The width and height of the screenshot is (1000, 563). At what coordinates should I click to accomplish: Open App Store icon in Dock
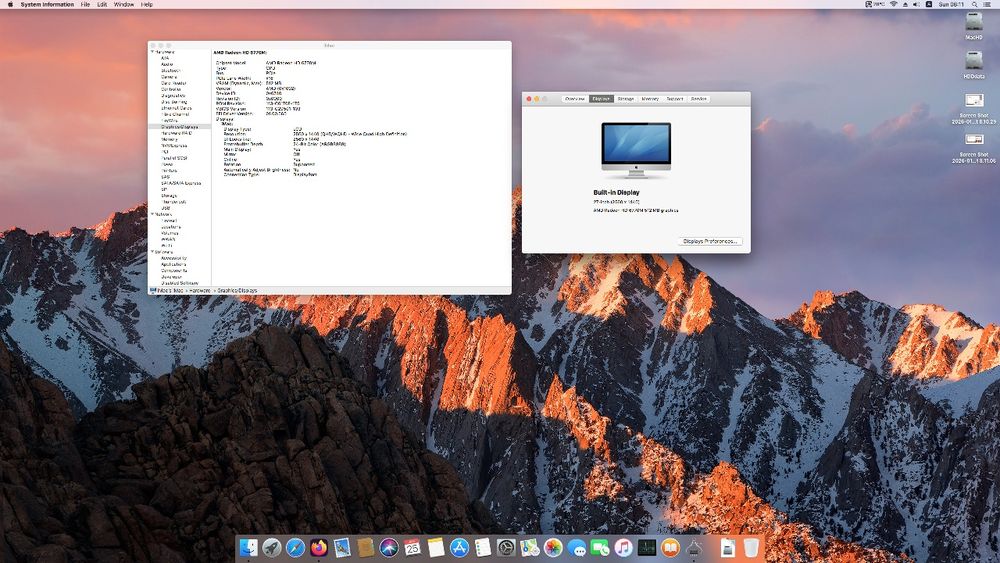(x=459, y=547)
